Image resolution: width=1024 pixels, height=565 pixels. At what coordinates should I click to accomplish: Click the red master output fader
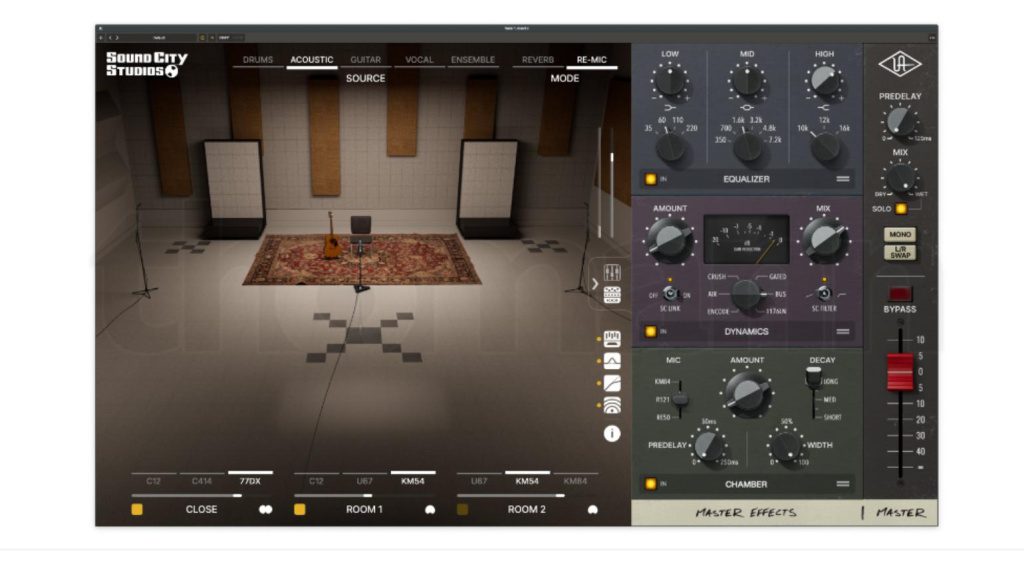pos(900,372)
